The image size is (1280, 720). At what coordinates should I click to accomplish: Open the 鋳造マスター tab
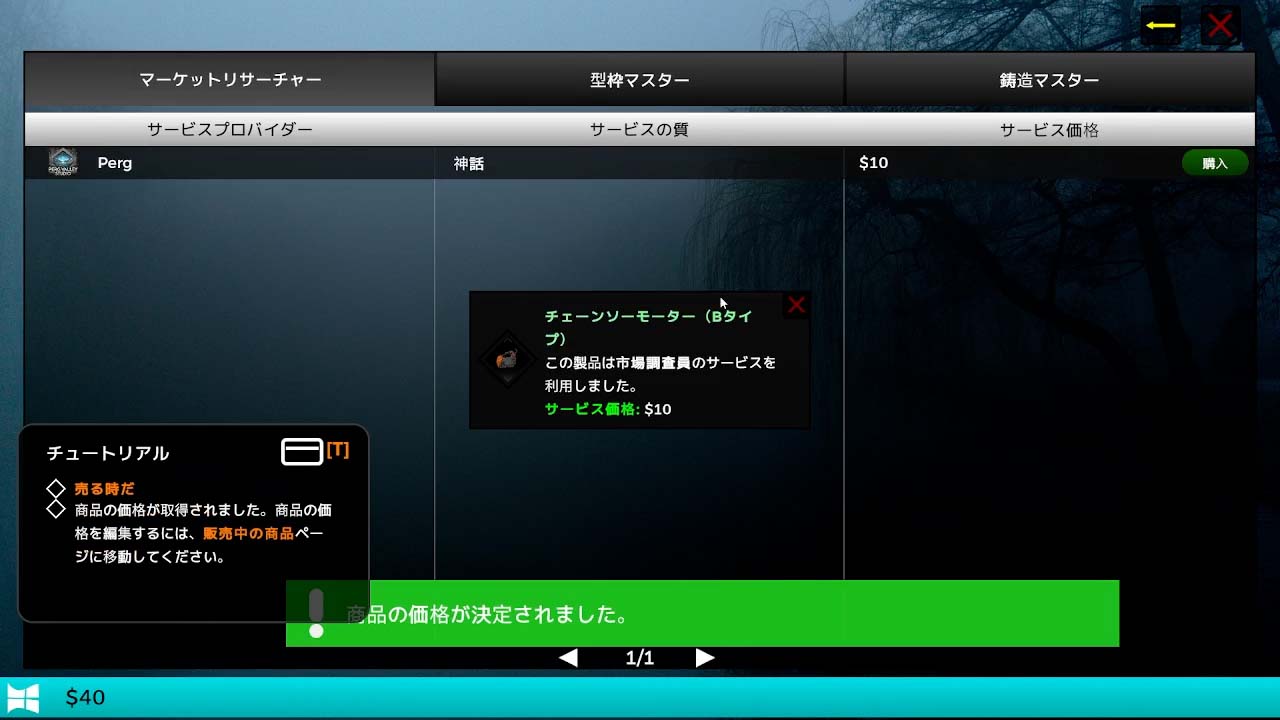(1049, 80)
